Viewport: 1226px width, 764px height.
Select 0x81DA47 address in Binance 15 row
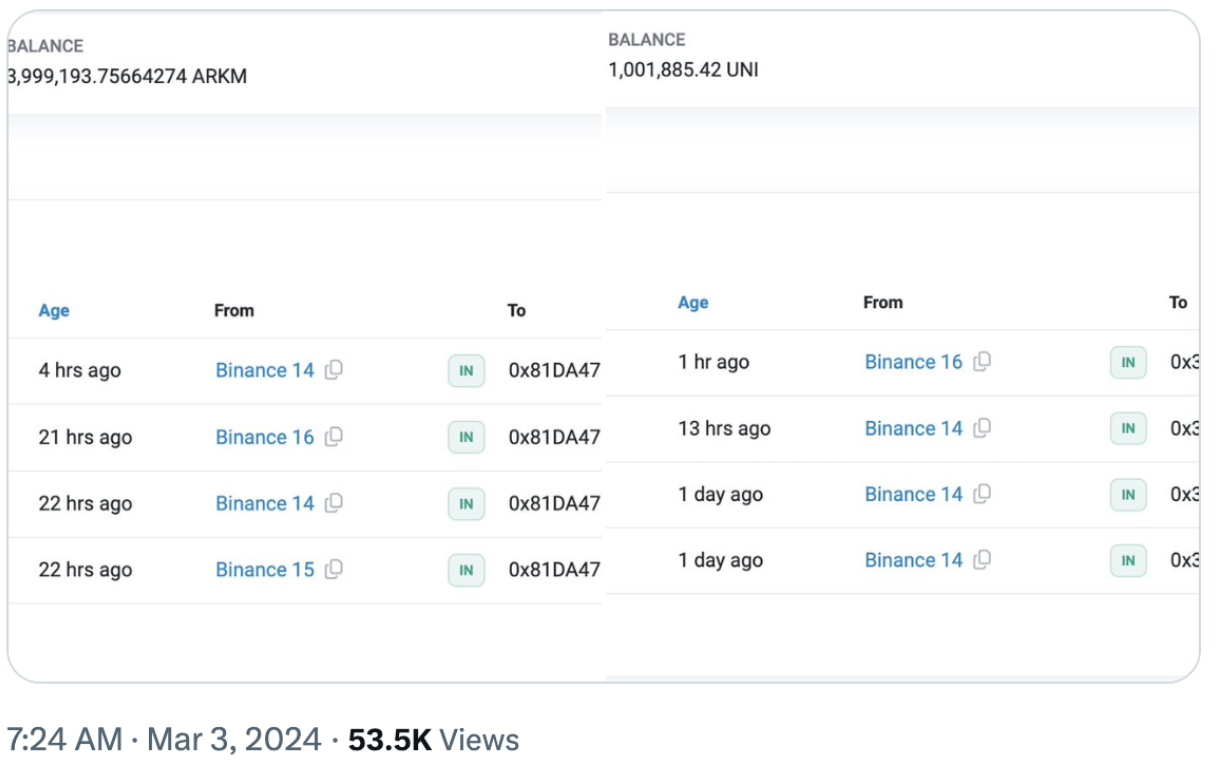pyautogui.click(x=554, y=569)
